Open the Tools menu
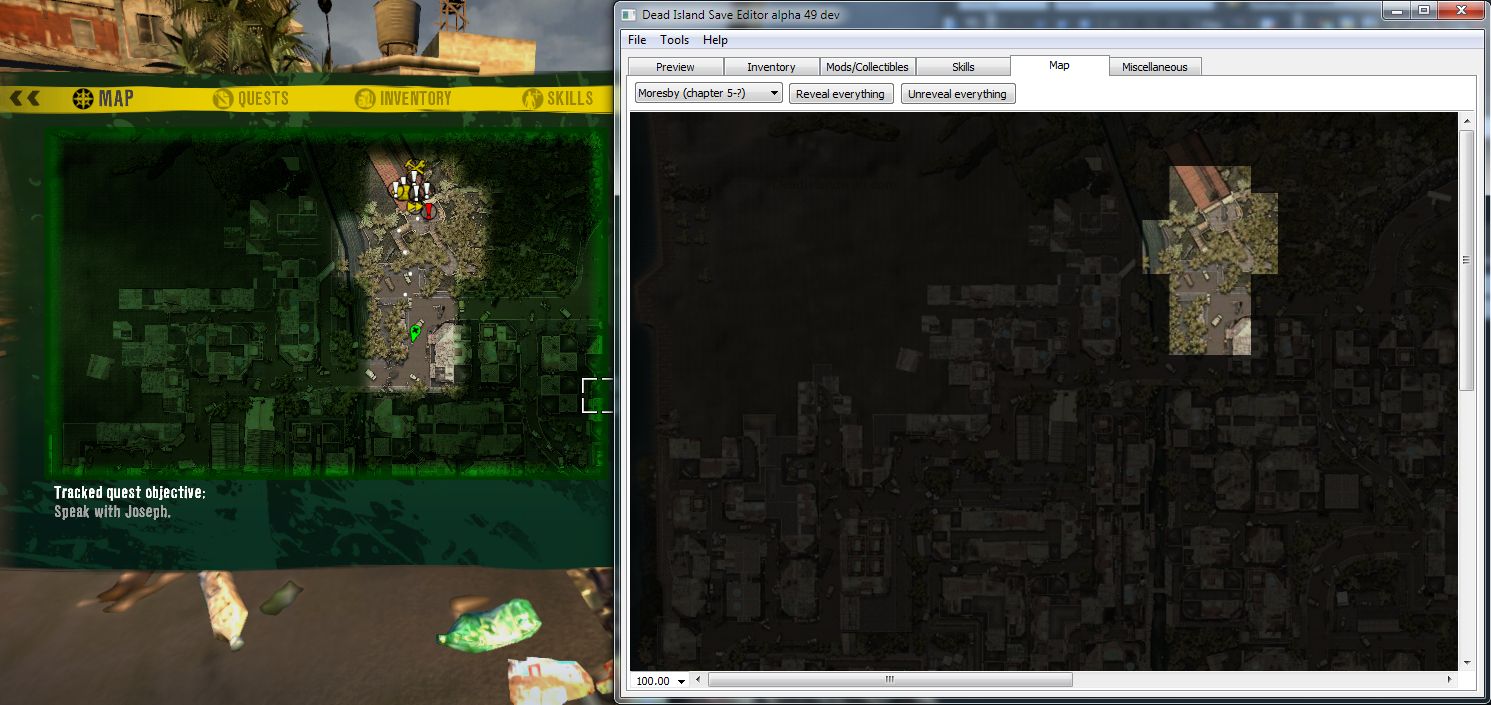Viewport: 1491px width, 705px height. tap(674, 40)
